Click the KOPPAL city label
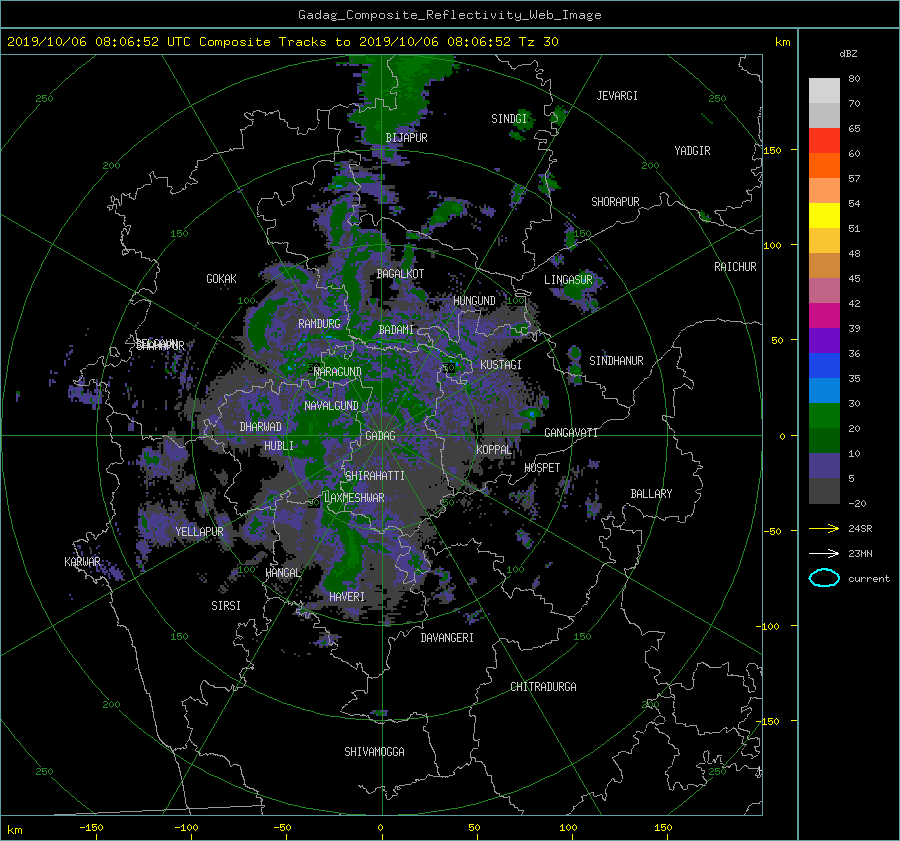Image resolution: width=900 pixels, height=841 pixels. coord(494,450)
